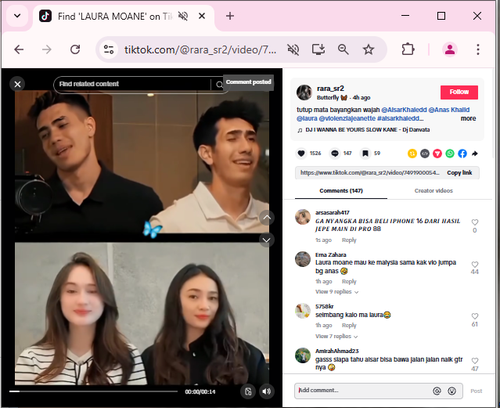The width and height of the screenshot is (500, 408).
Task: Go forward to the next page
Action: tap(47, 50)
